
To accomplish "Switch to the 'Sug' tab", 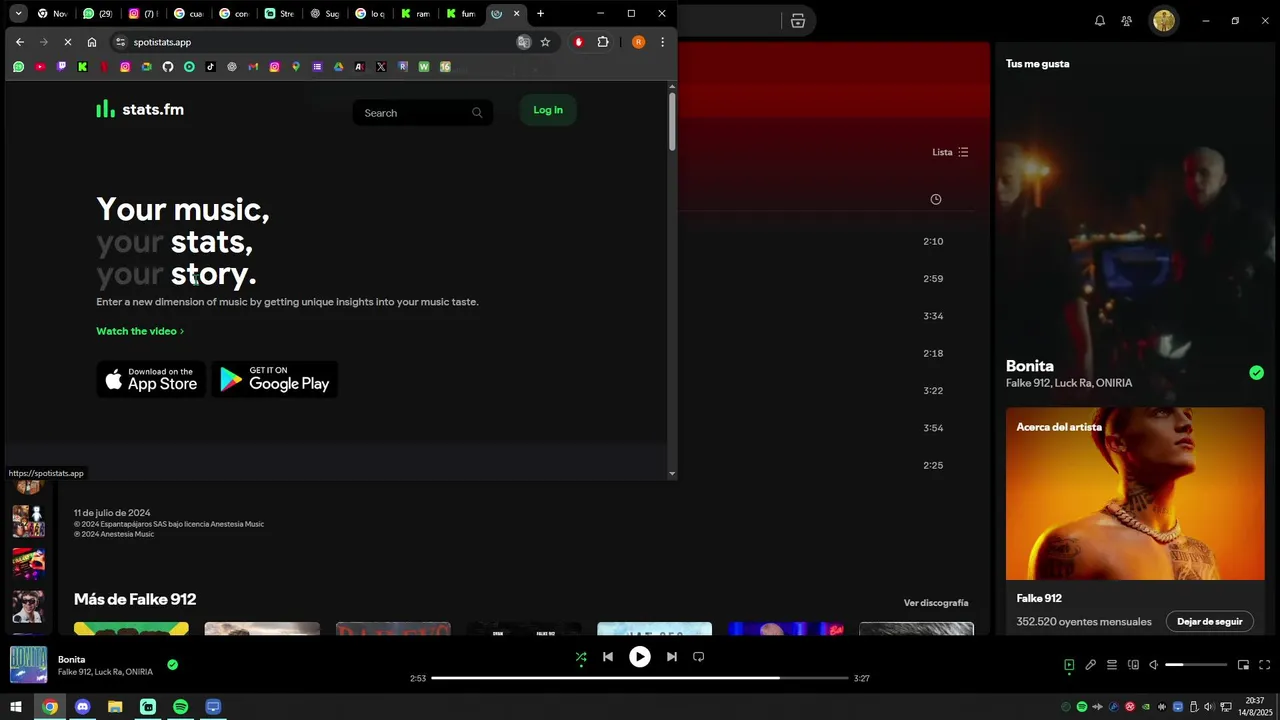I will pos(325,14).
